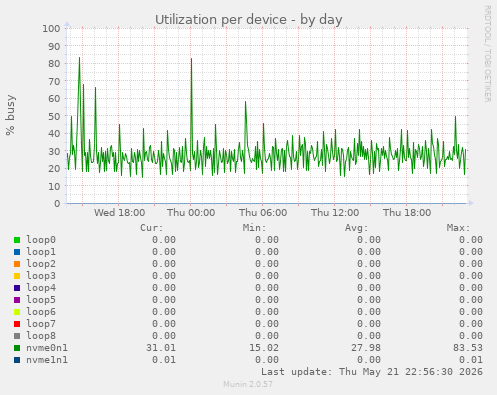Click the loop6 lime color swatch
497x395 pixels.
pos(17,312)
